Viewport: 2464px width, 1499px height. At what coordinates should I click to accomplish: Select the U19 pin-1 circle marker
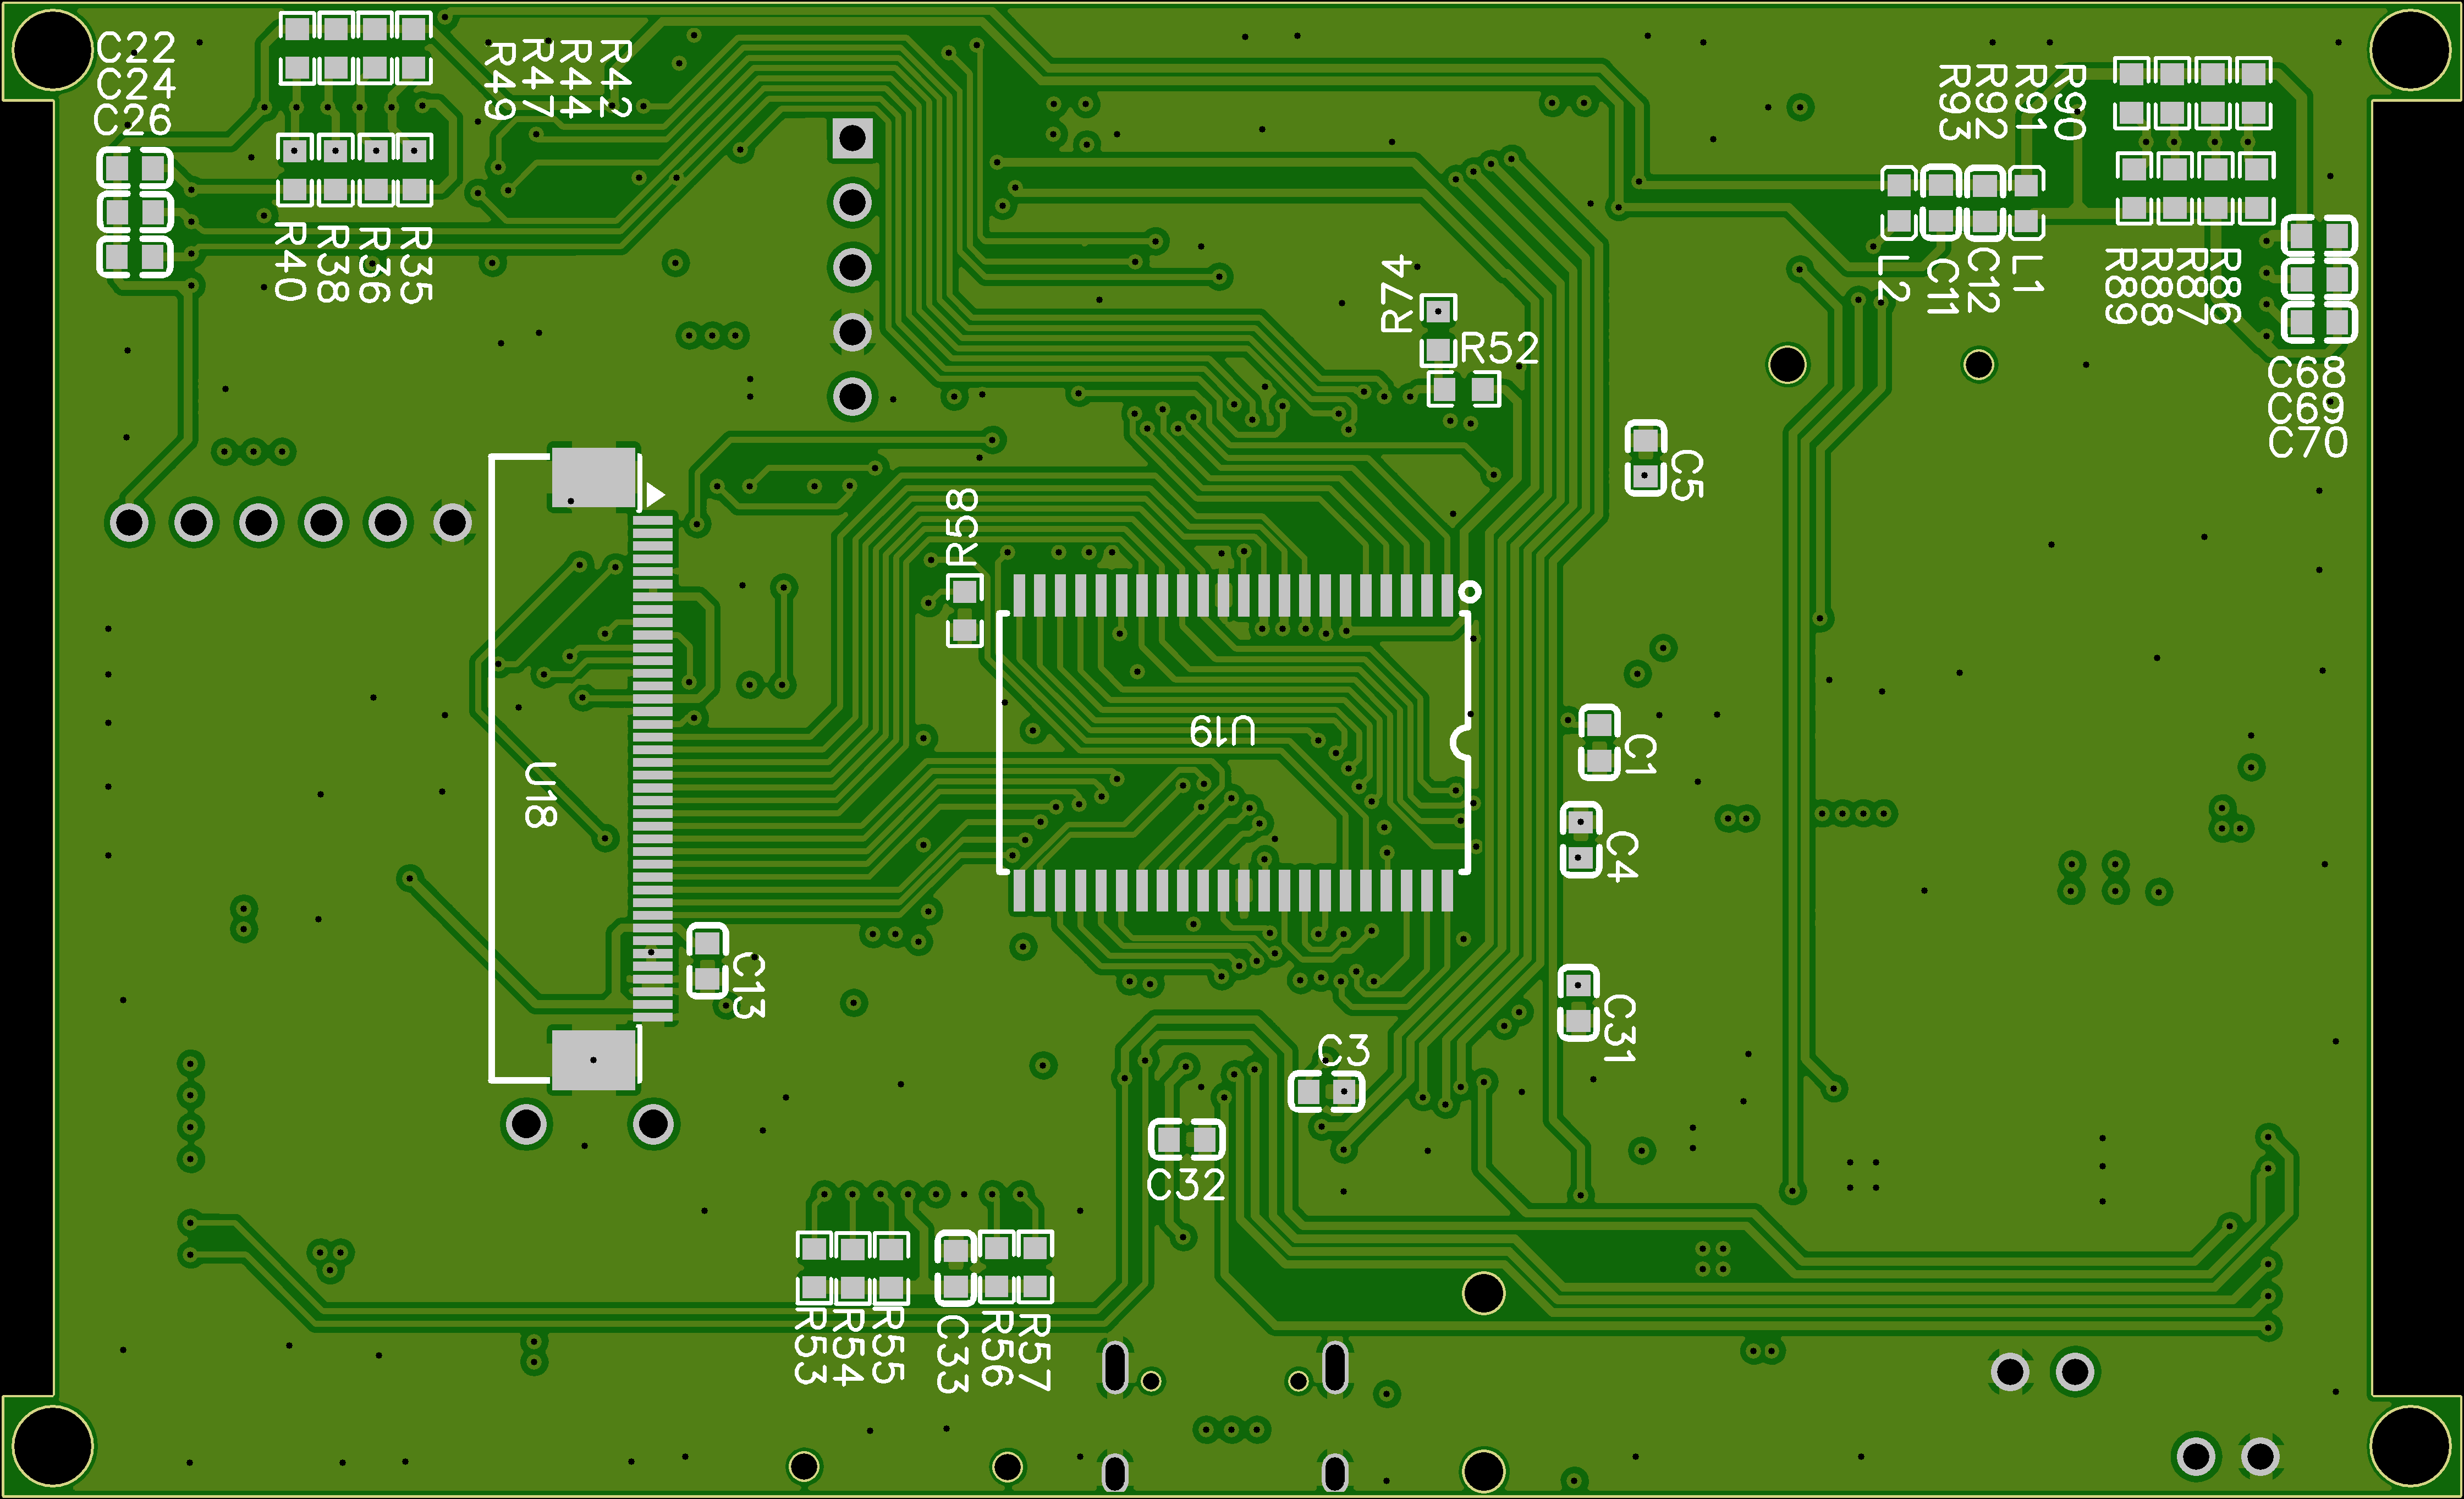pos(1469,592)
